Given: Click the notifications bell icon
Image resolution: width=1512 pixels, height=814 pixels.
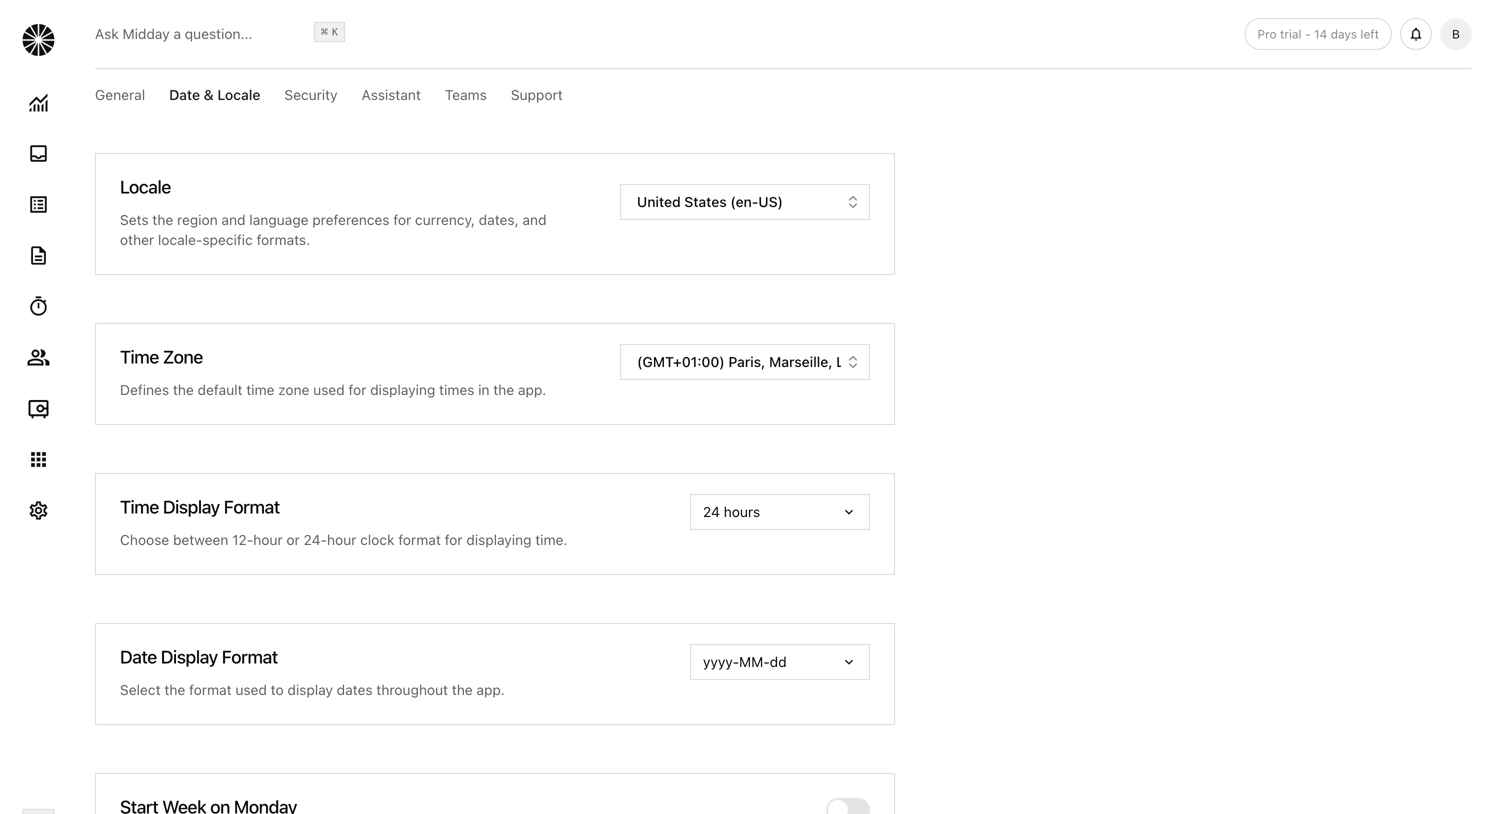Looking at the screenshot, I should pyautogui.click(x=1416, y=34).
